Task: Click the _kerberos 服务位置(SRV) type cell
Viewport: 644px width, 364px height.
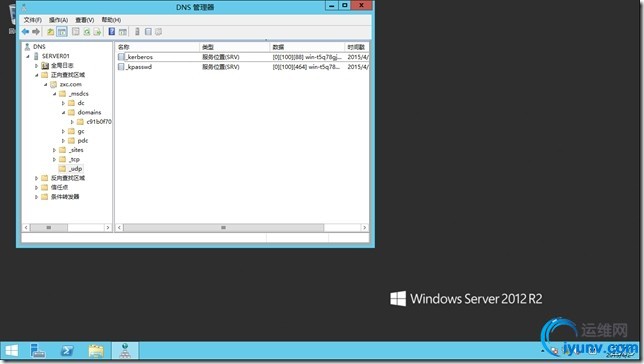Action: (221, 57)
